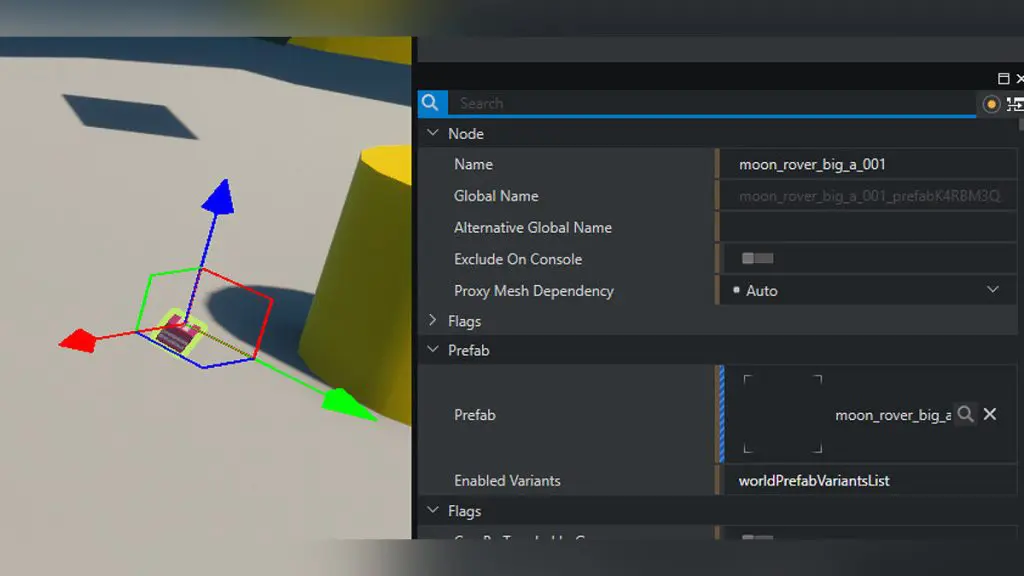Collapse the Flags section below Enabled Variants
Image resolution: width=1024 pixels, height=576 pixels.
(x=433, y=511)
